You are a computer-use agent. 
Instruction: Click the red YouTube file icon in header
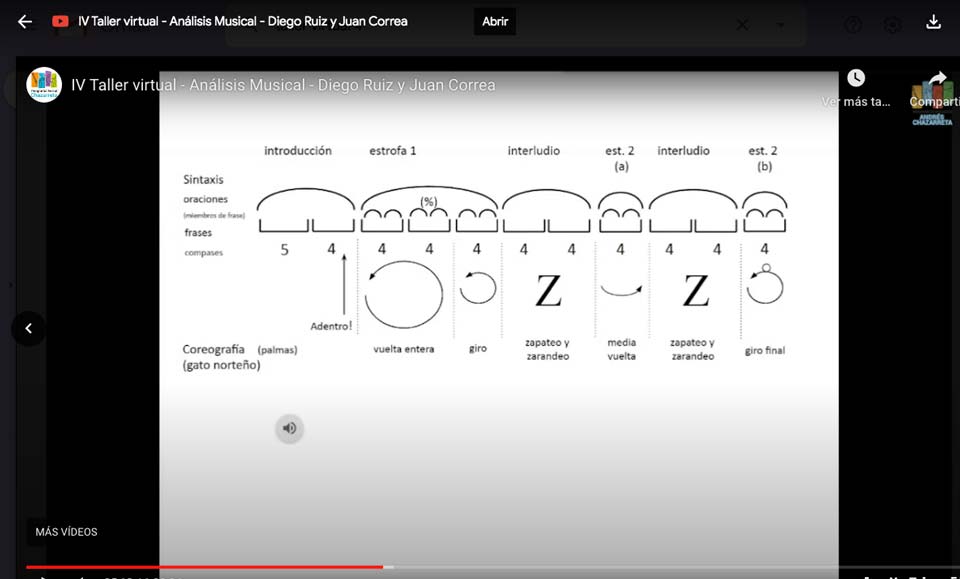pos(60,22)
